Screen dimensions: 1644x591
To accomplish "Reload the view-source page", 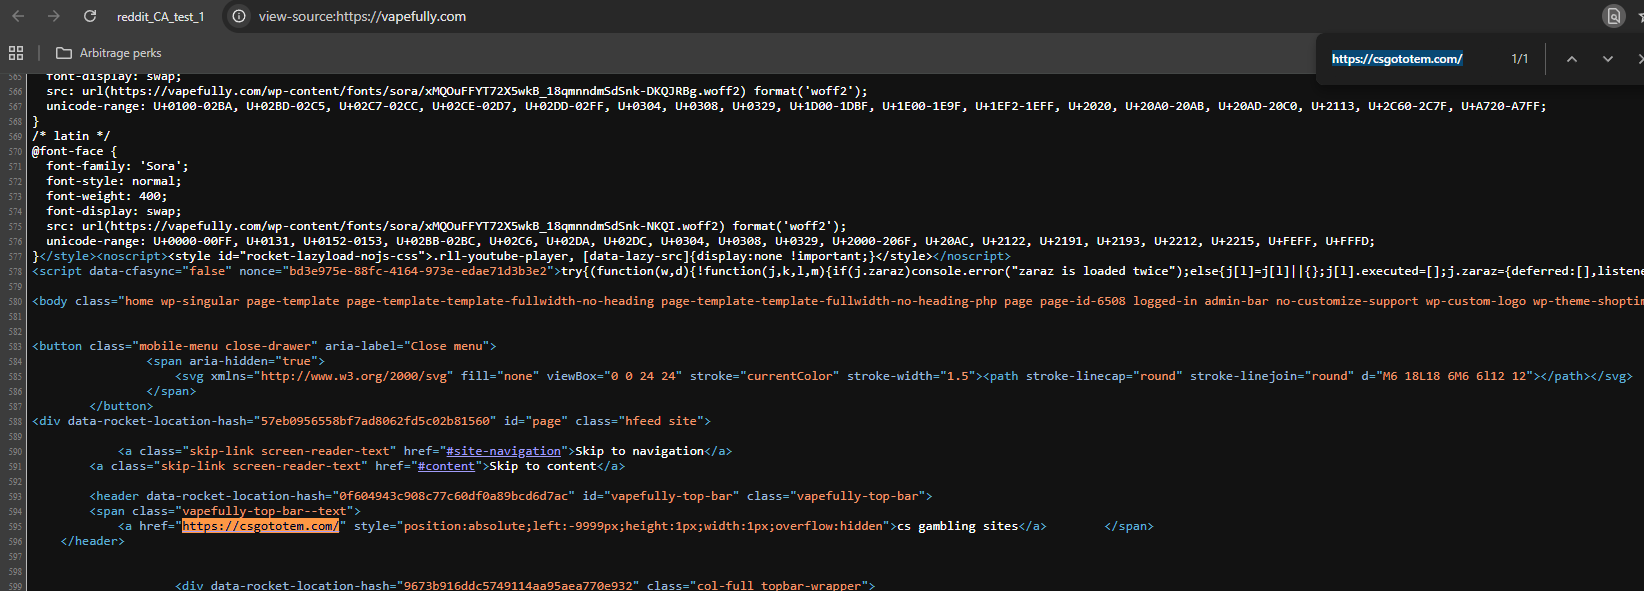I will (90, 16).
